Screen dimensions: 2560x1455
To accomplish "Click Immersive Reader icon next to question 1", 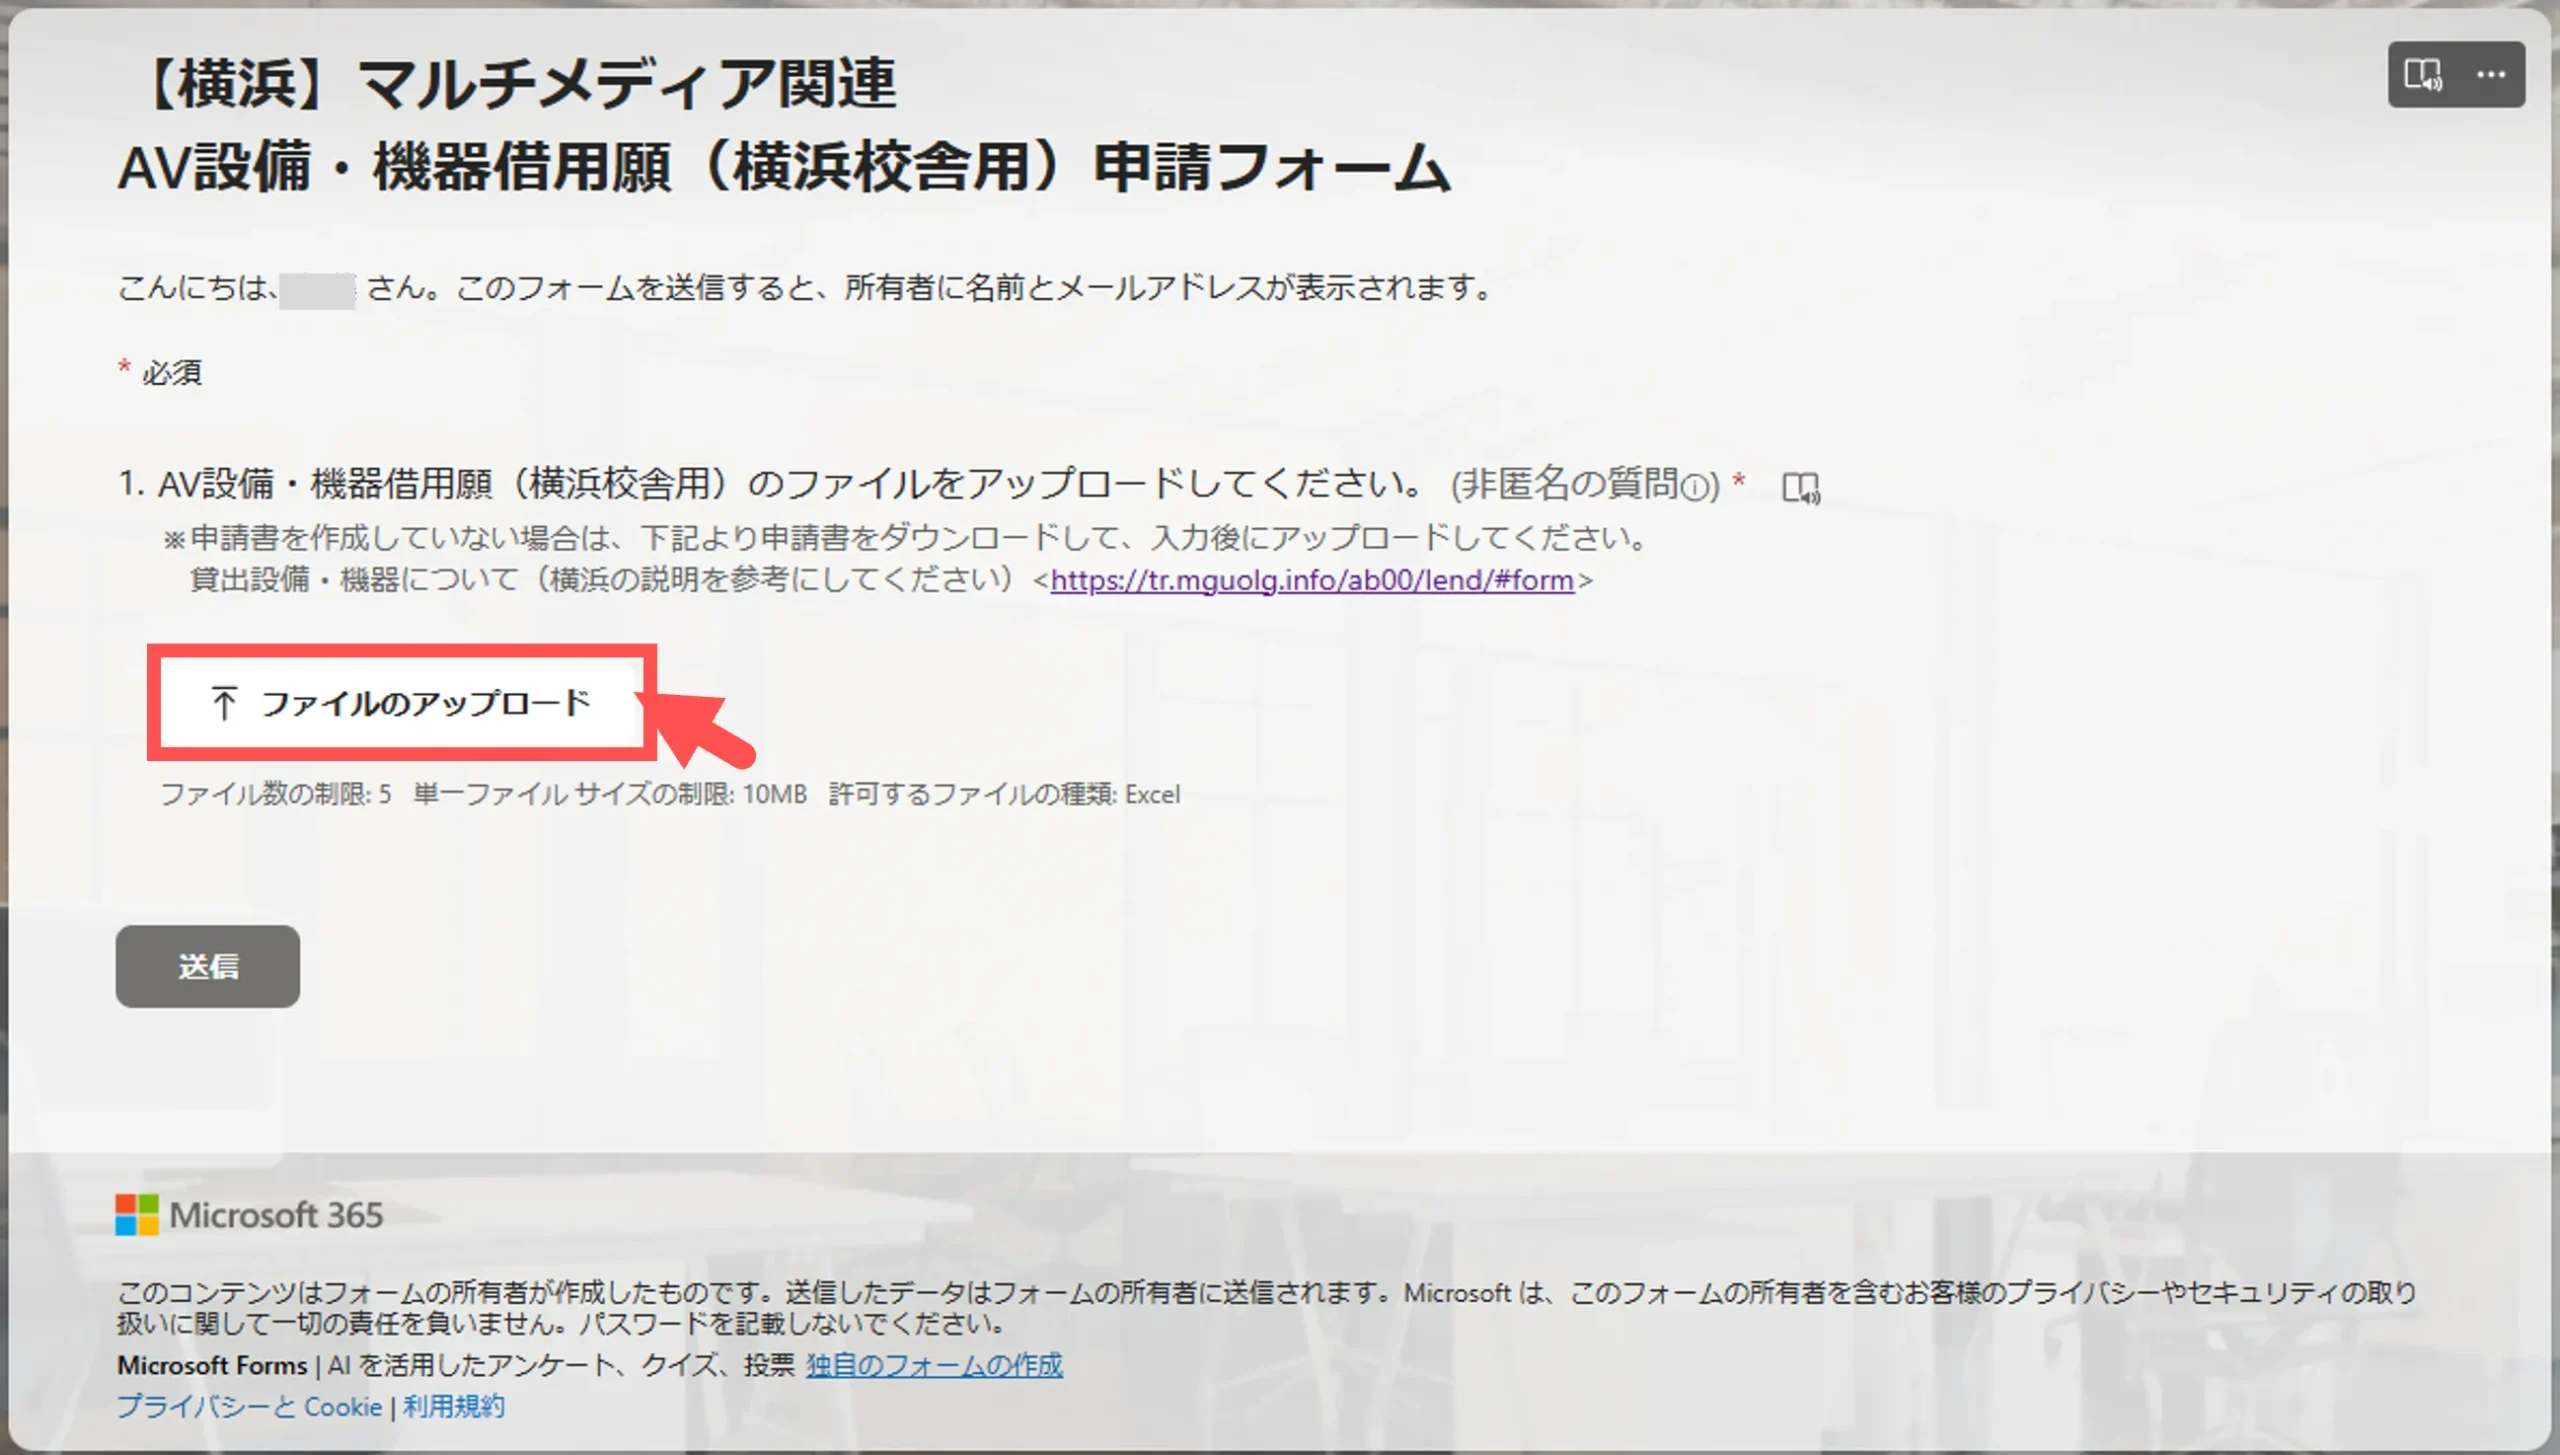I will pos(1801,488).
